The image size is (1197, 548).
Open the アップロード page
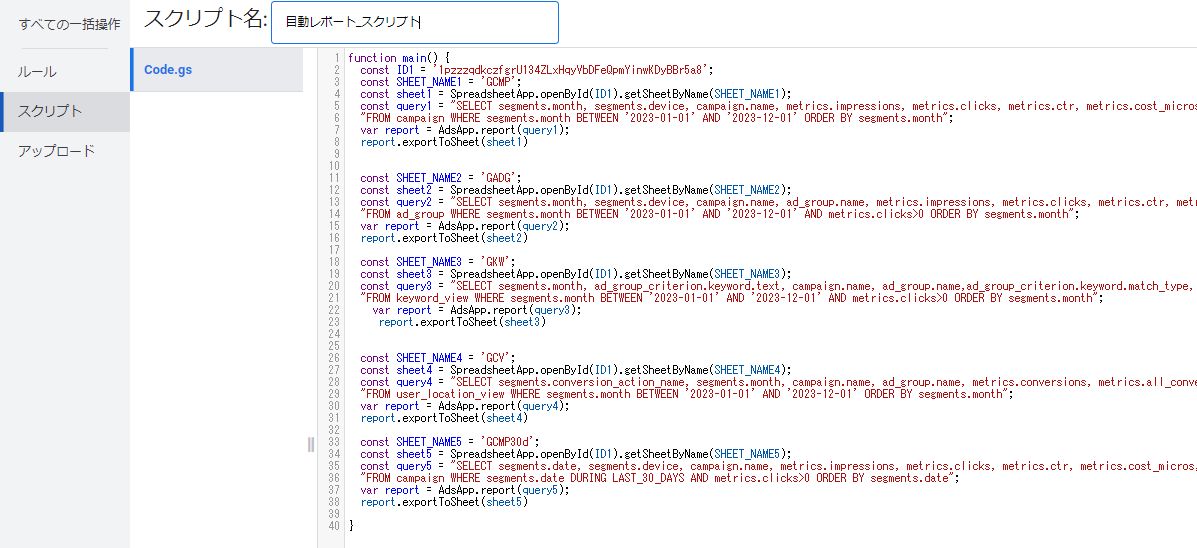(x=57, y=151)
